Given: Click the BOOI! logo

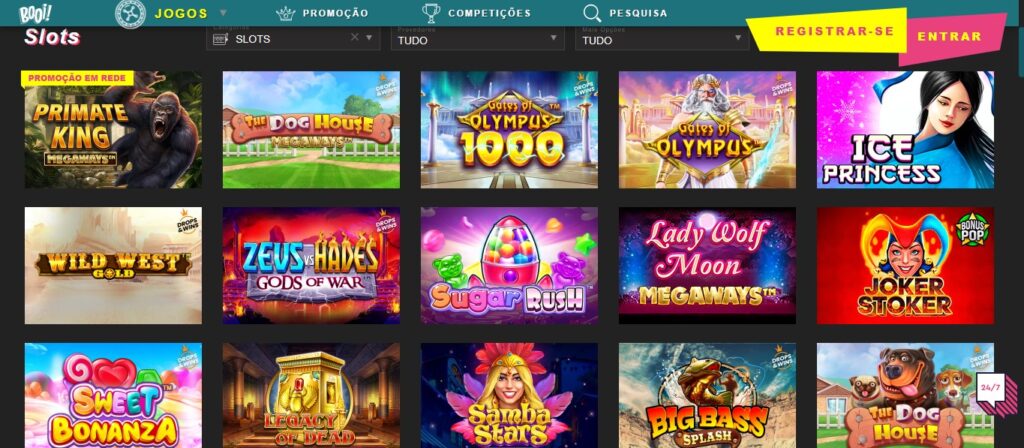Looking at the screenshot, I should 36,13.
